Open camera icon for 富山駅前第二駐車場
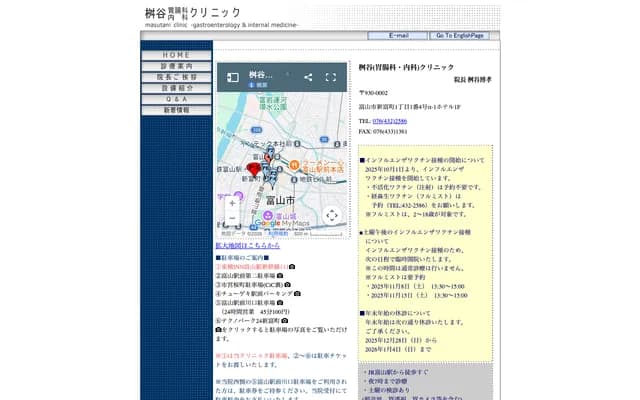This screenshot has height=400, width=640. click(280, 276)
